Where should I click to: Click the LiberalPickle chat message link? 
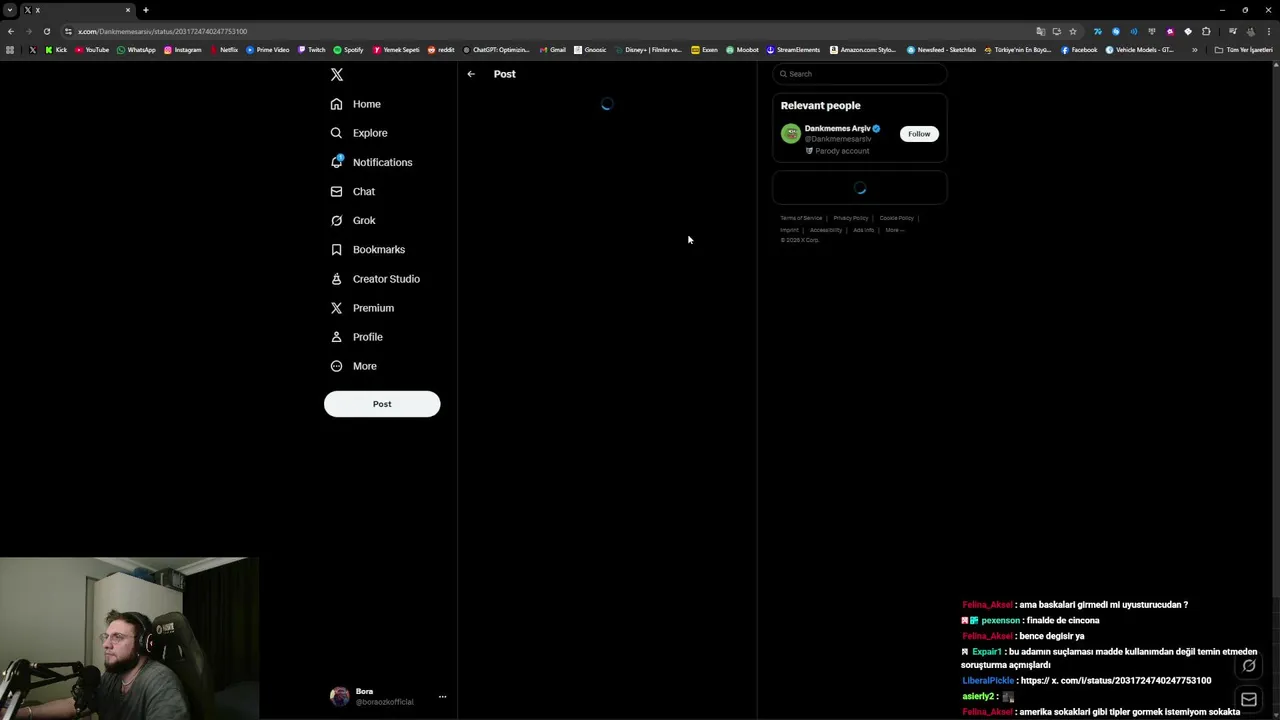point(1115,681)
